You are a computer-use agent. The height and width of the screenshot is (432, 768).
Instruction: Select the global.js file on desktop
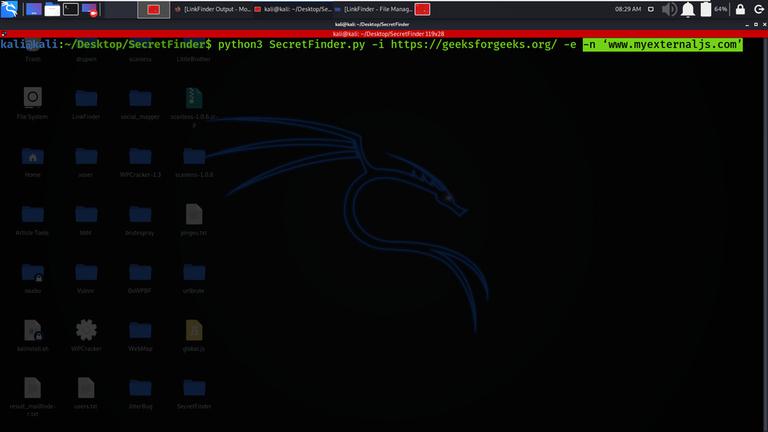pyautogui.click(x=194, y=335)
